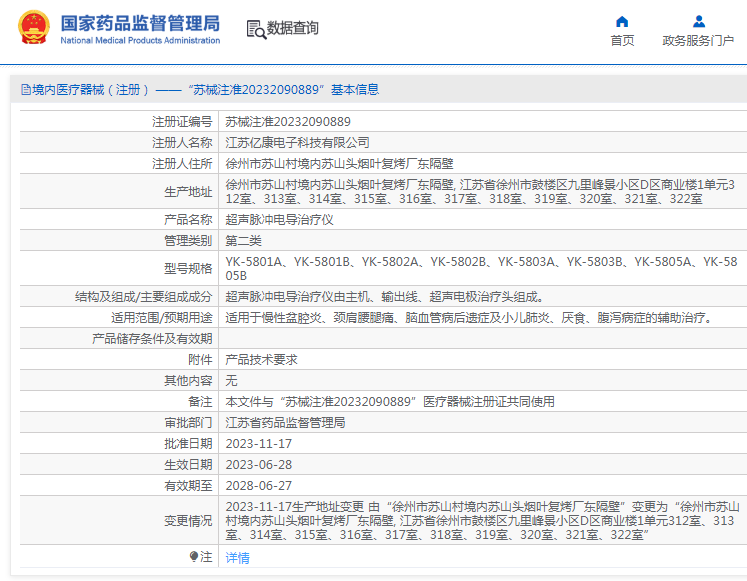This screenshot has width=747, height=581.
Task: Click the model list starting YK-5801A
Action: tap(481, 268)
